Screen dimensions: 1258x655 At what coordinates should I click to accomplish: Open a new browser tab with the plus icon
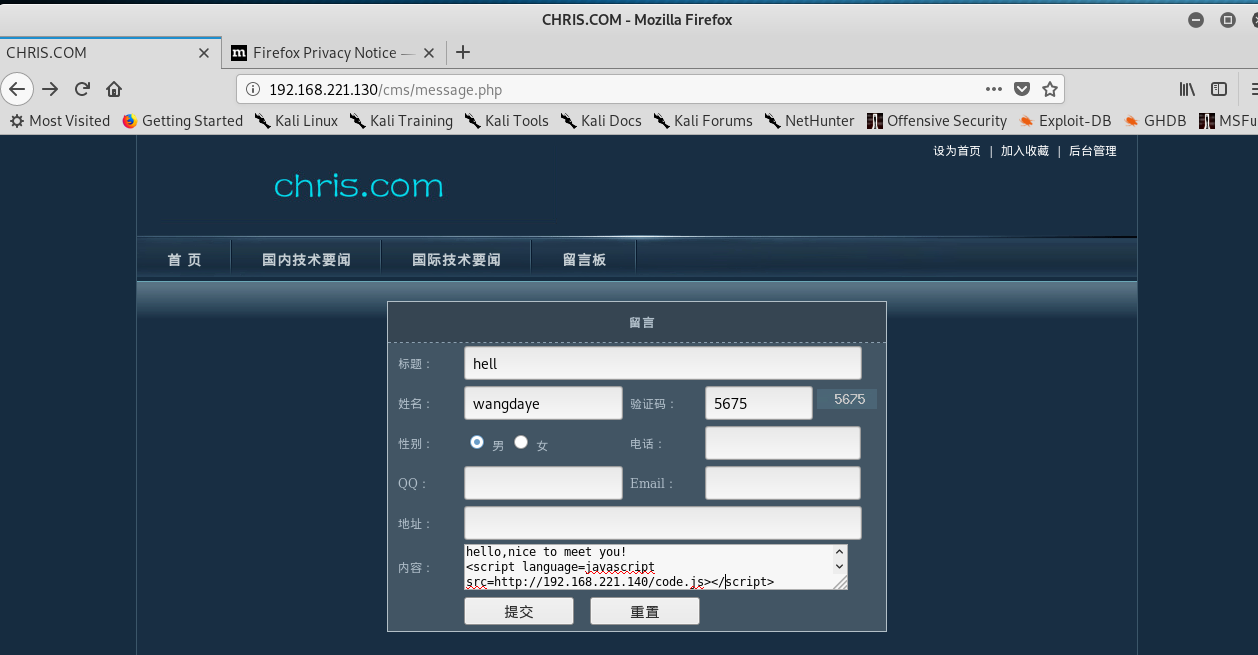(462, 52)
